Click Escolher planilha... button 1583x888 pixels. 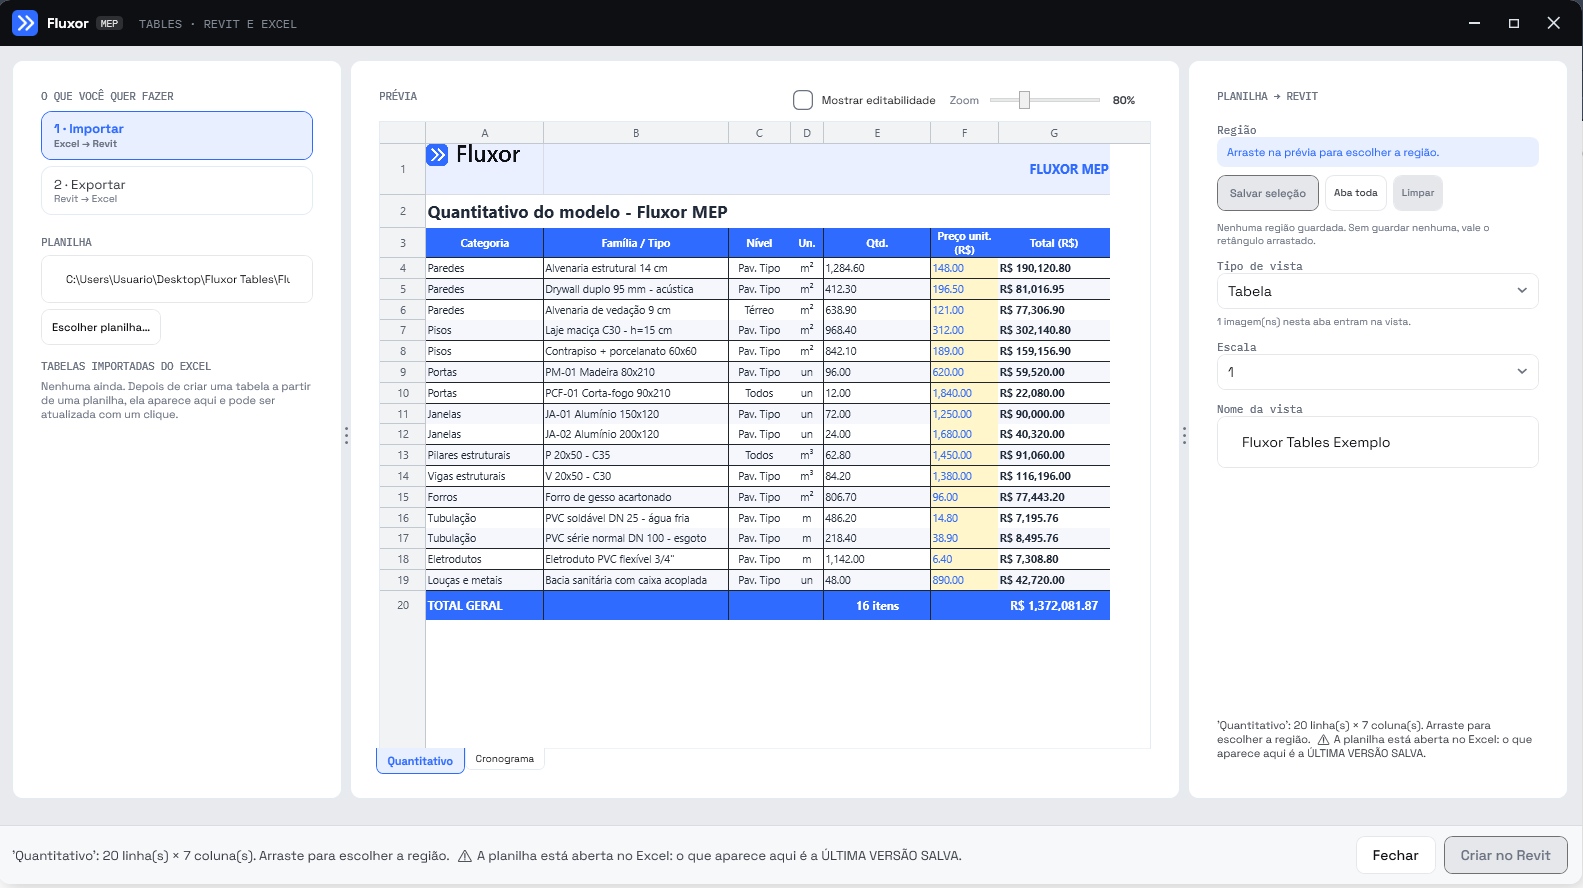pos(101,327)
